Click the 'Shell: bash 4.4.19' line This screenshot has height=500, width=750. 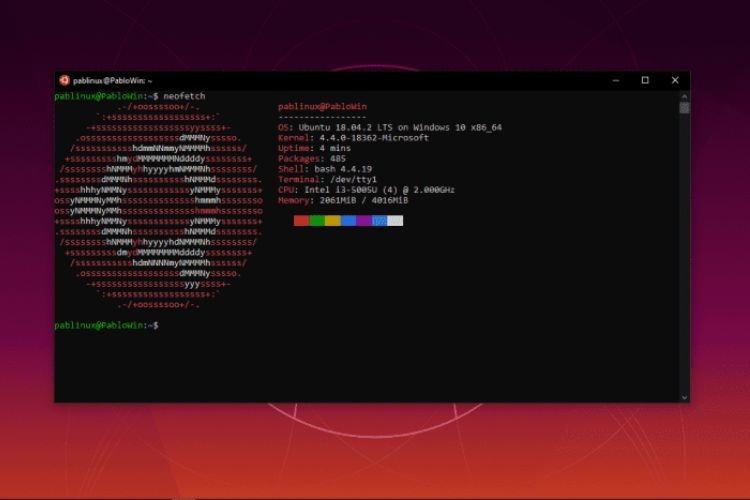tap(325, 169)
